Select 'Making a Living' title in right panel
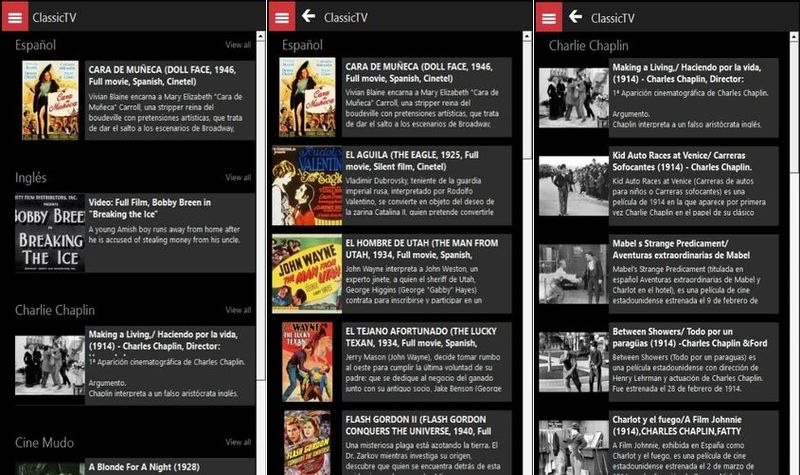Viewport: 800px width, 475px height. point(687,73)
